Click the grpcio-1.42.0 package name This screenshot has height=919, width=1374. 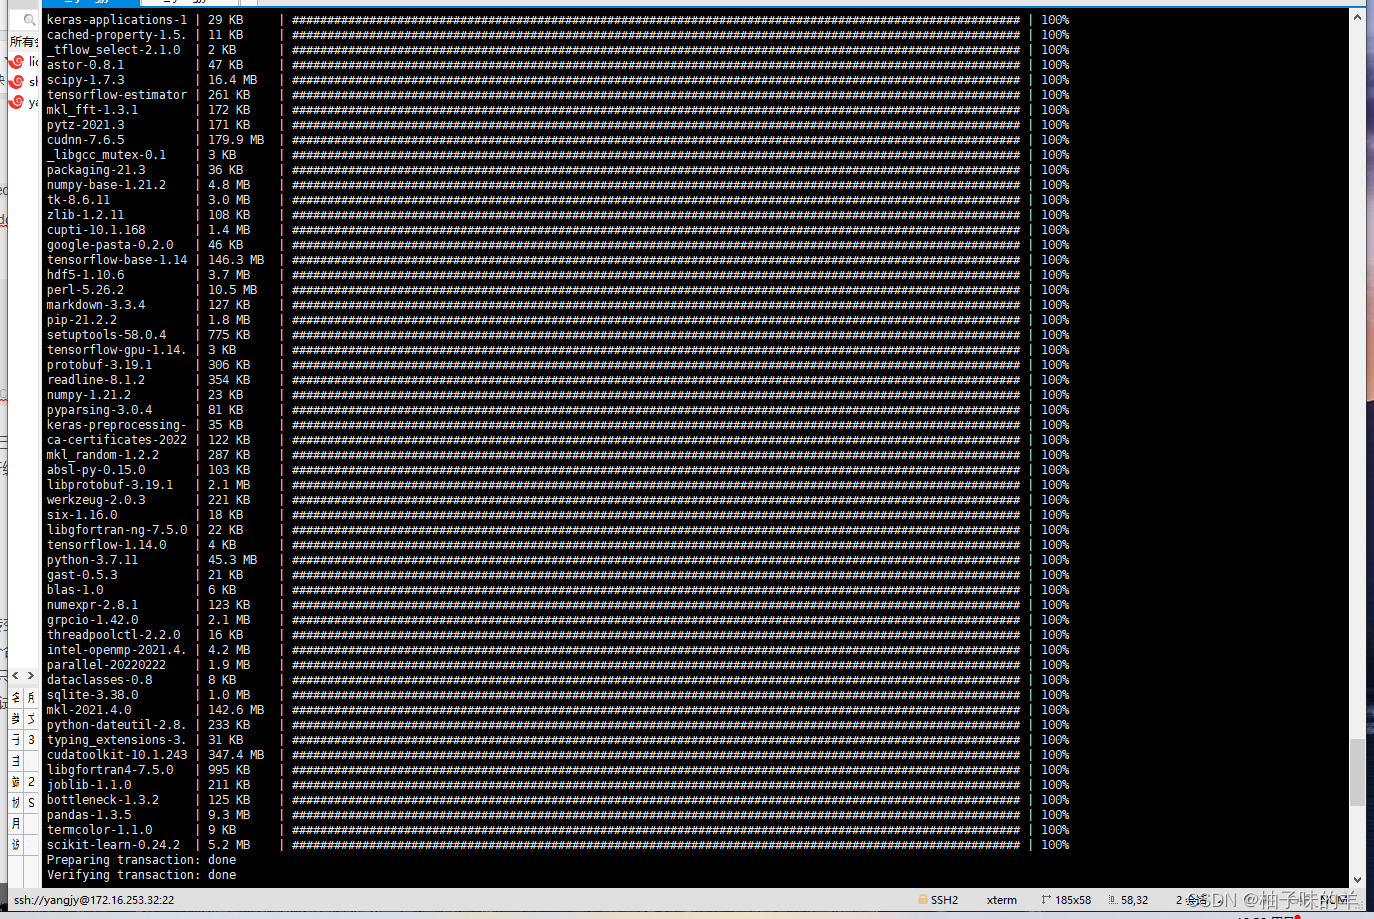(93, 620)
